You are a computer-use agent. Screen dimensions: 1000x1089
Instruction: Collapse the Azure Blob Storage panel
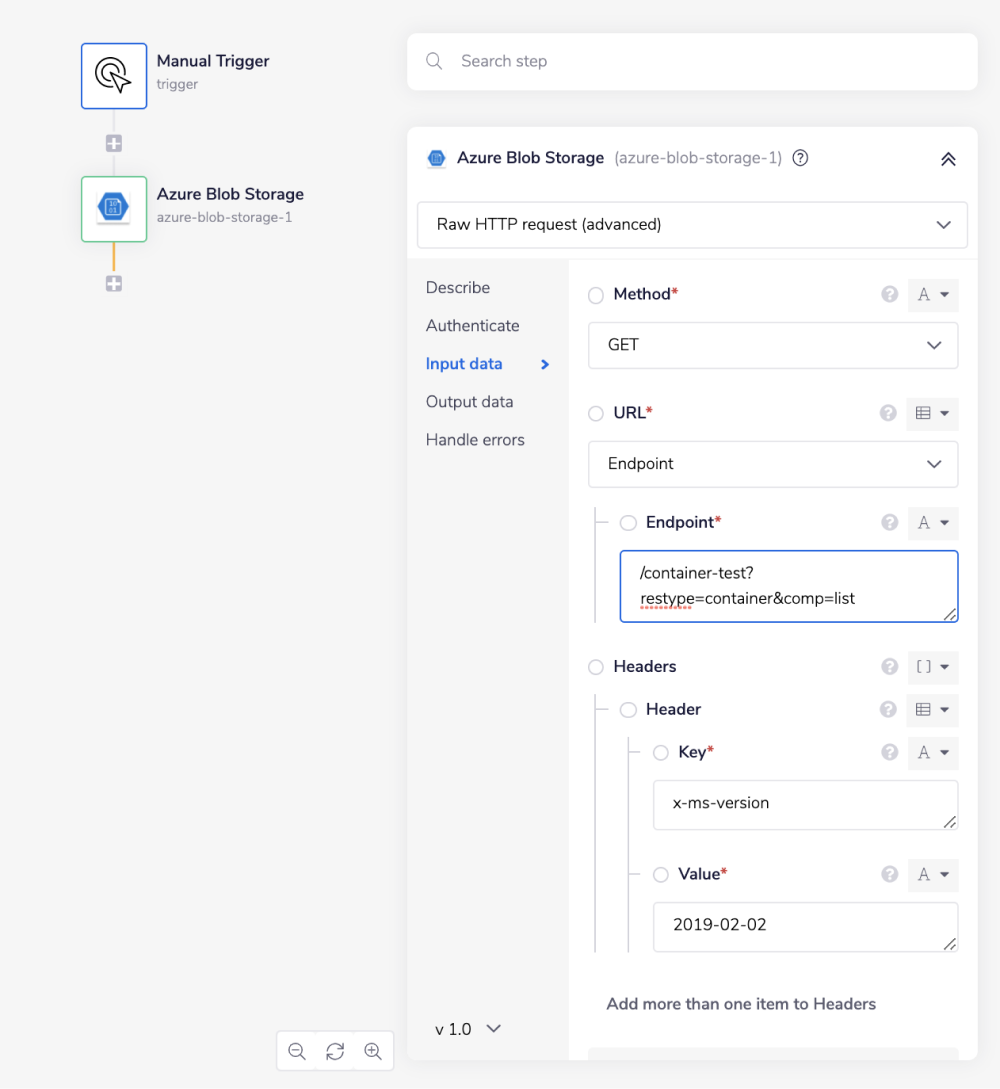(948, 159)
